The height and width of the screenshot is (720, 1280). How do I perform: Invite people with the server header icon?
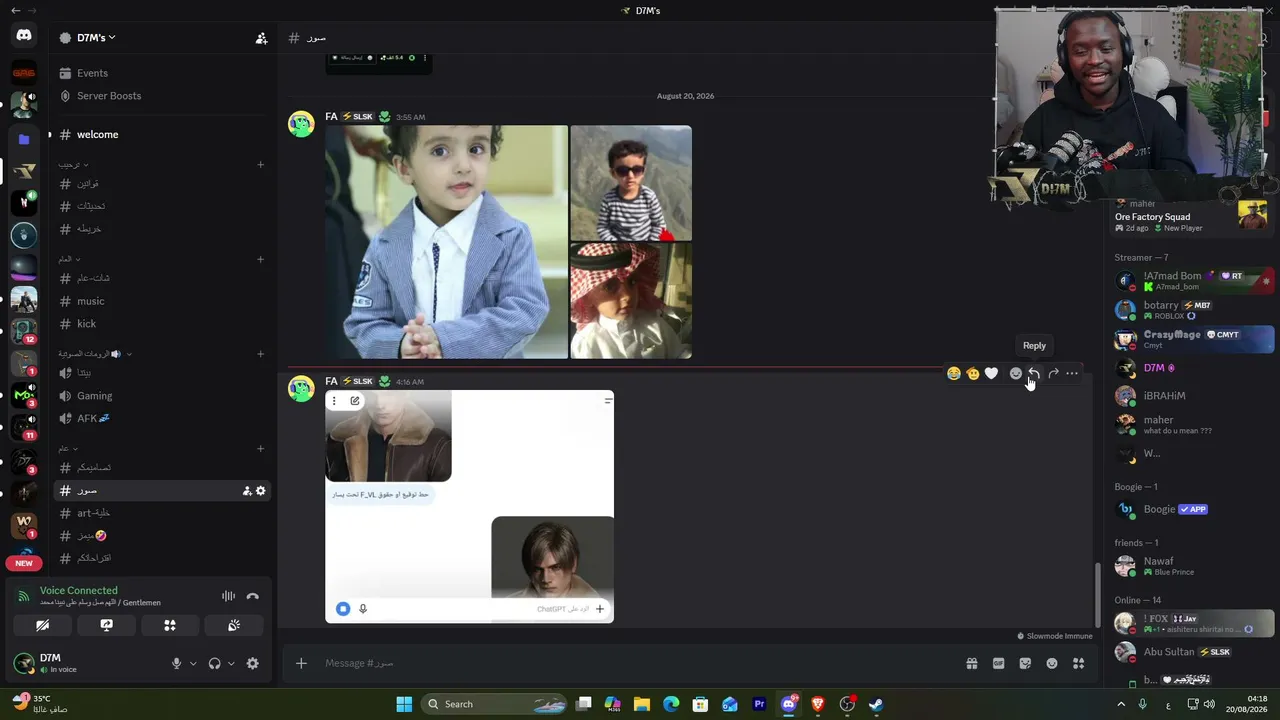261,38
